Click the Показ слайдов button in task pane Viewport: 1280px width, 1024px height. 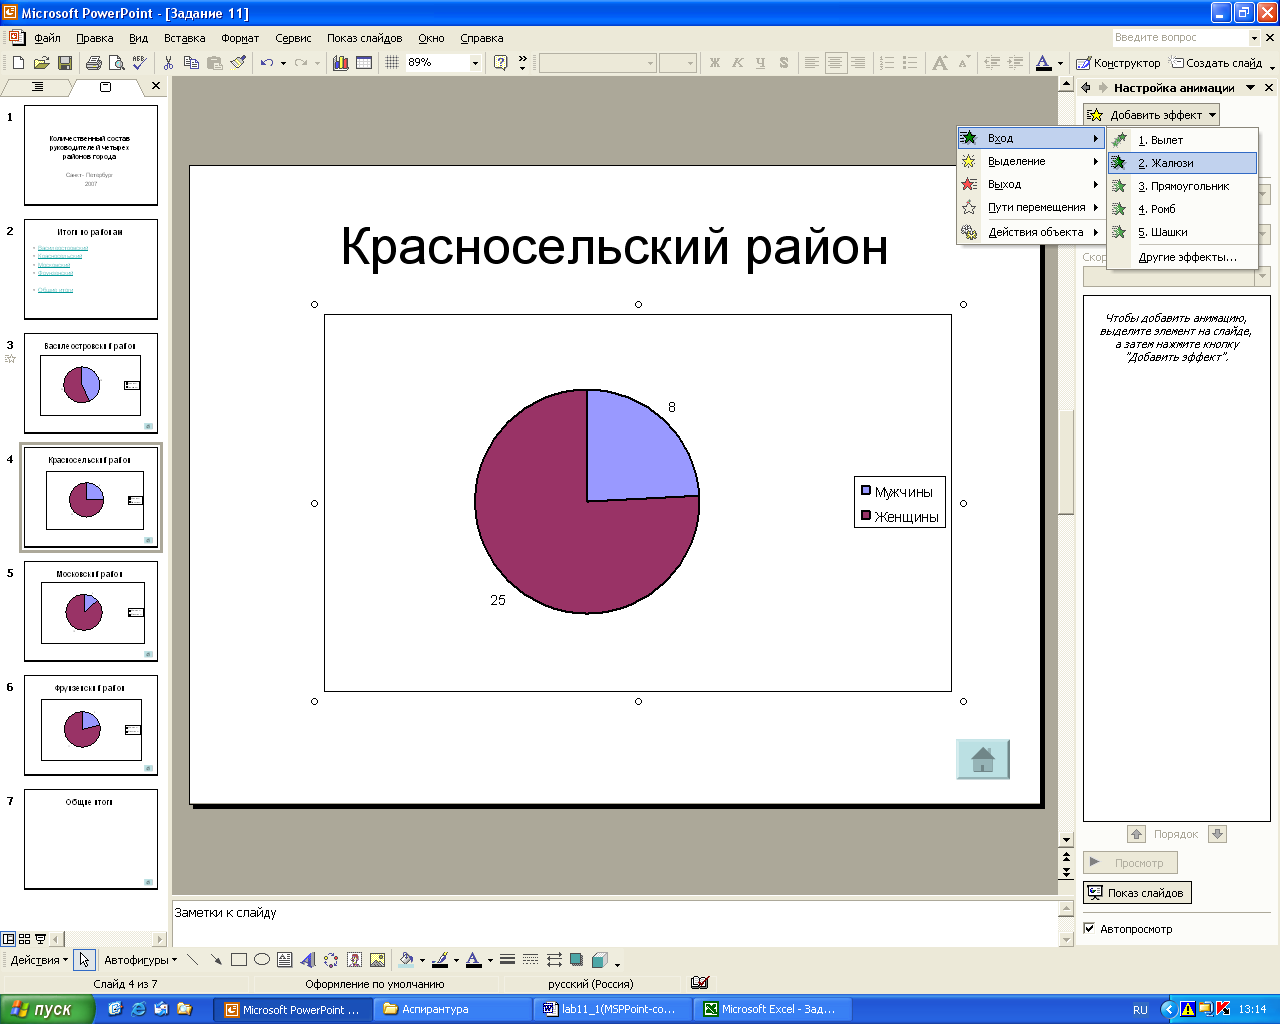coord(1137,892)
